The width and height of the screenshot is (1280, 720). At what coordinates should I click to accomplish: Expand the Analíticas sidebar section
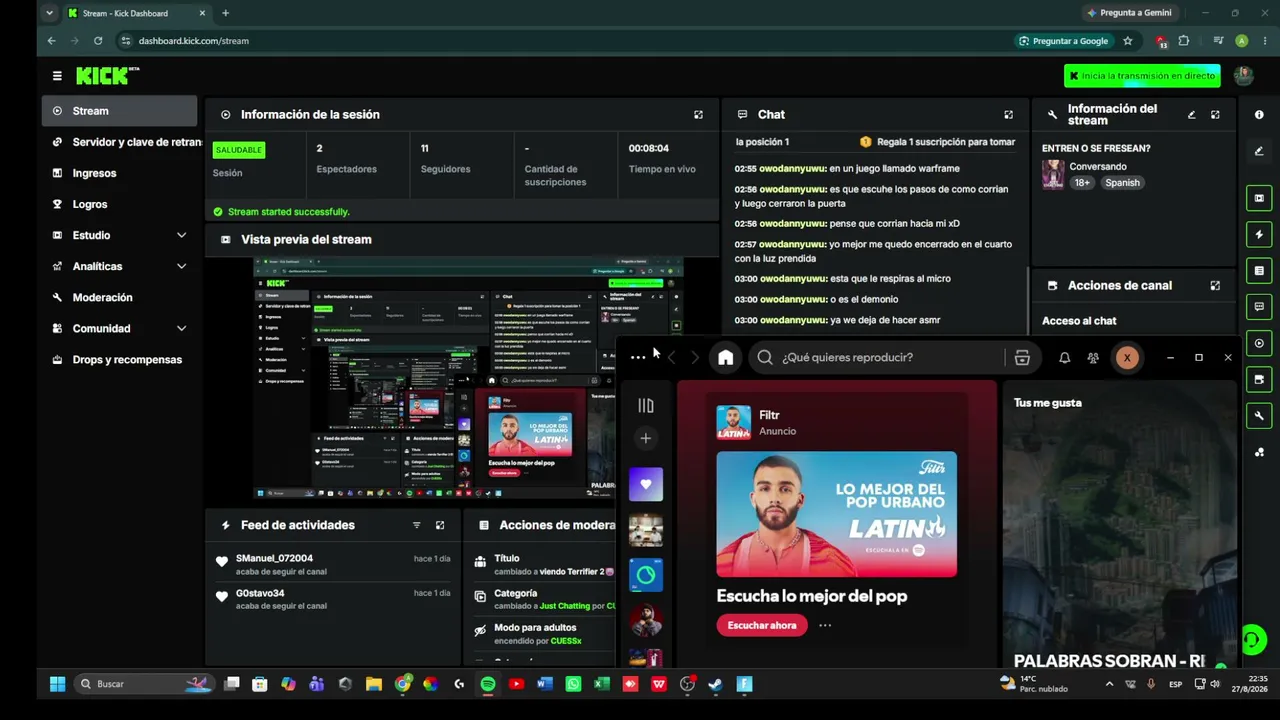pos(119,266)
